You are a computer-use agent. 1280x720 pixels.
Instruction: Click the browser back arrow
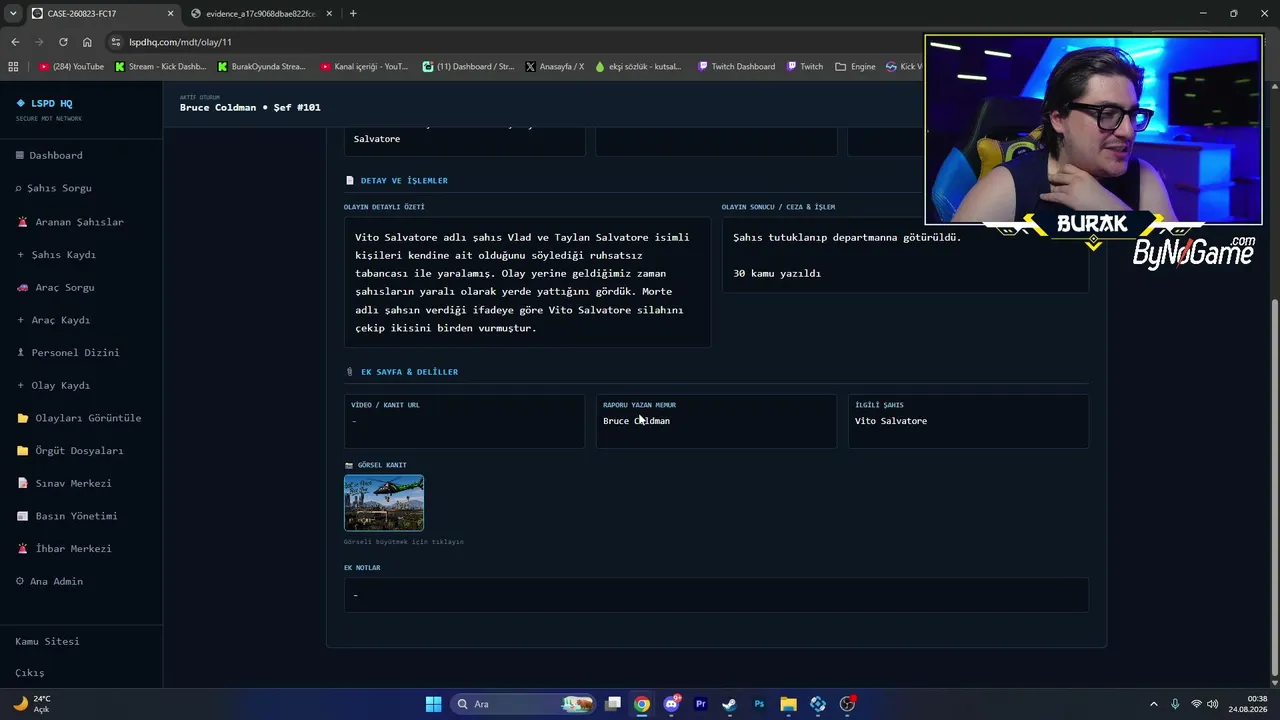point(15,42)
